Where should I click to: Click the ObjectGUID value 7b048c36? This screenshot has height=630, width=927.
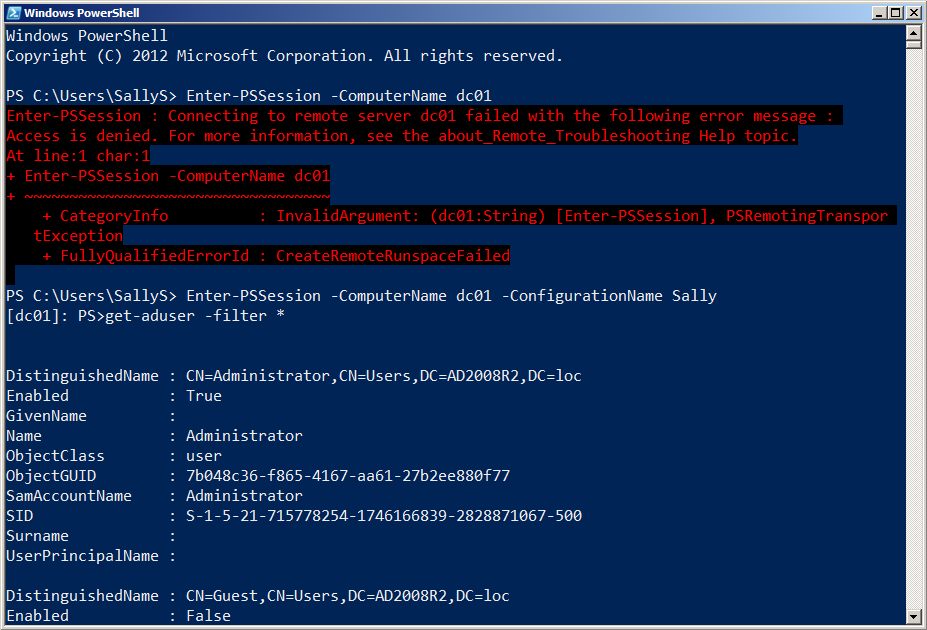point(348,476)
